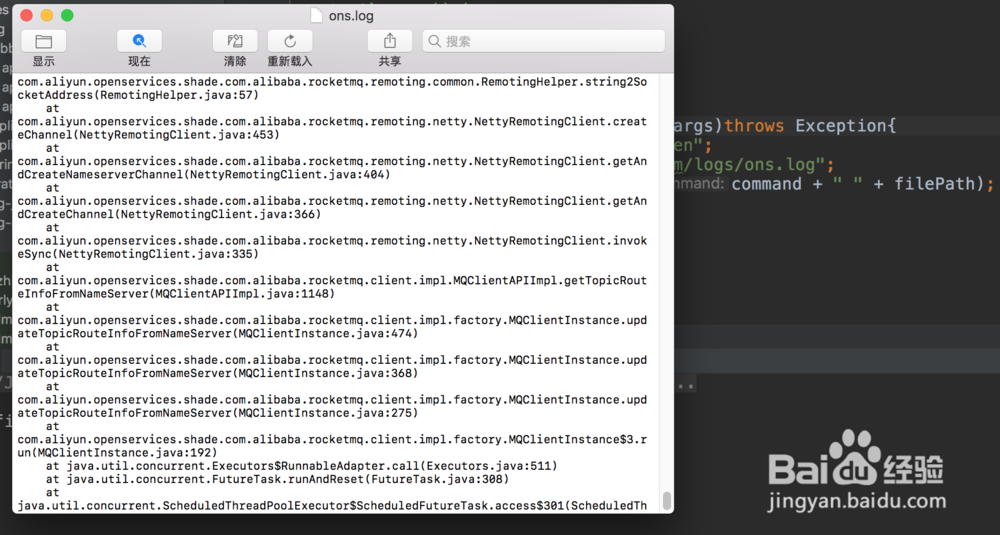1000x535 pixels.
Task: Click the ScheduledThreadPoolExecutor access$301 line
Action: (332, 506)
